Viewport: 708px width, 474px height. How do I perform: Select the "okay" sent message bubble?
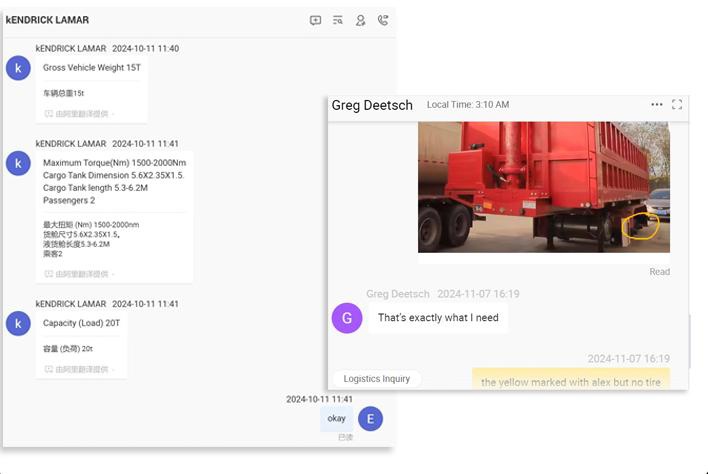tap(336, 419)
